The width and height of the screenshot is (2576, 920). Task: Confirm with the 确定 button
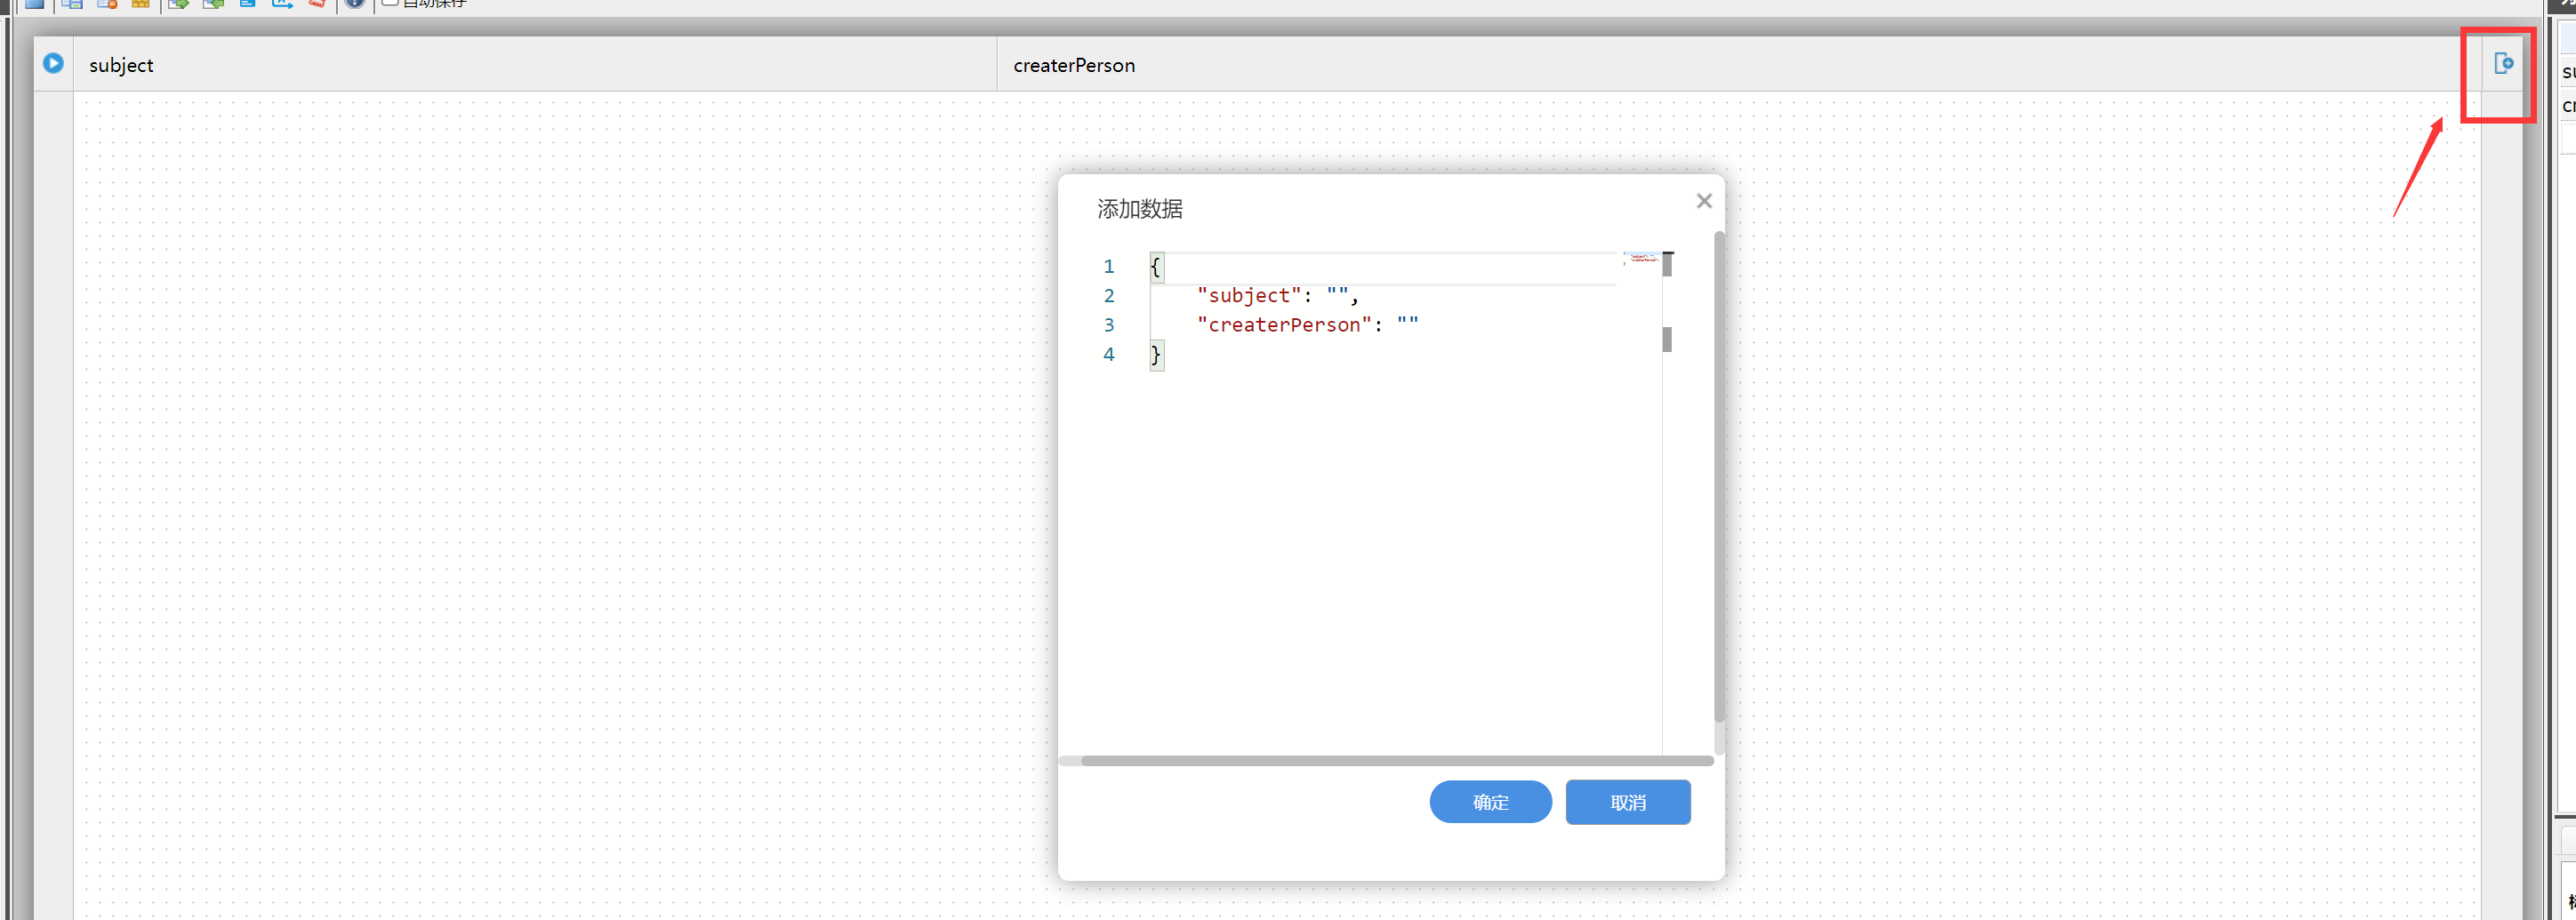[1490, 802]
